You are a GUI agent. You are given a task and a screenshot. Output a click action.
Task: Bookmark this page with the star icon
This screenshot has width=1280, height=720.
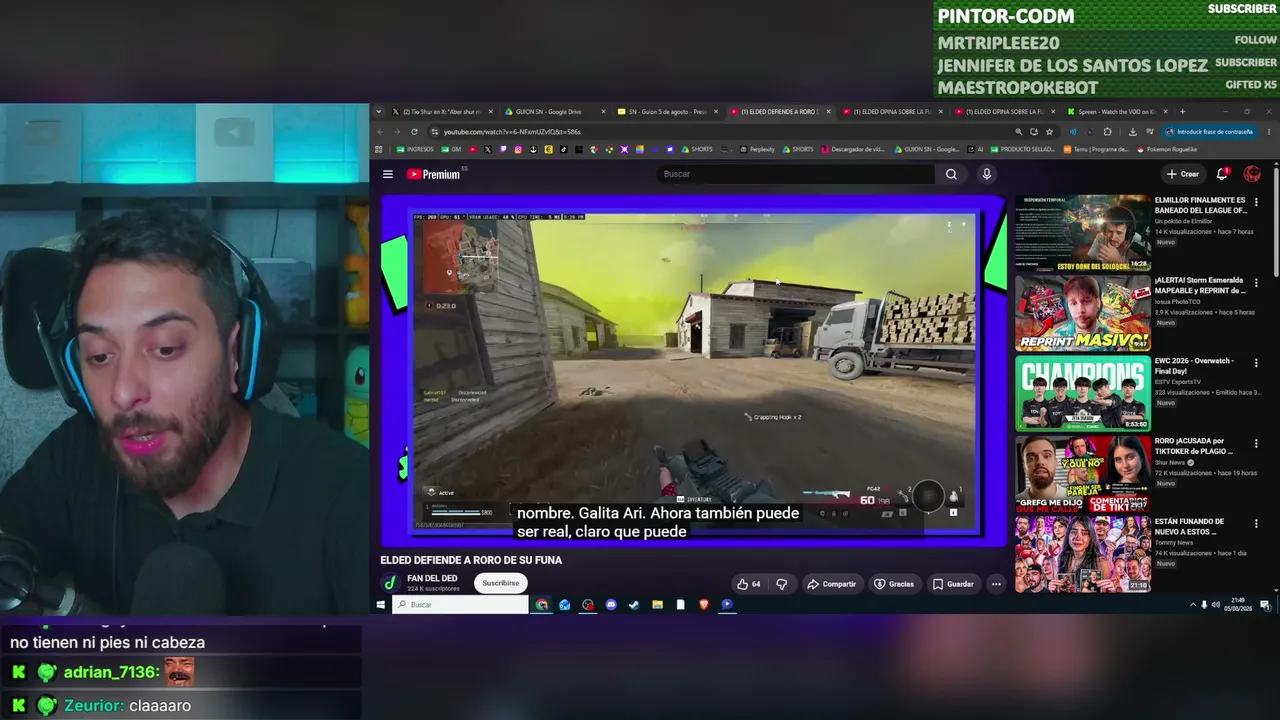(x=1049, y=132)
